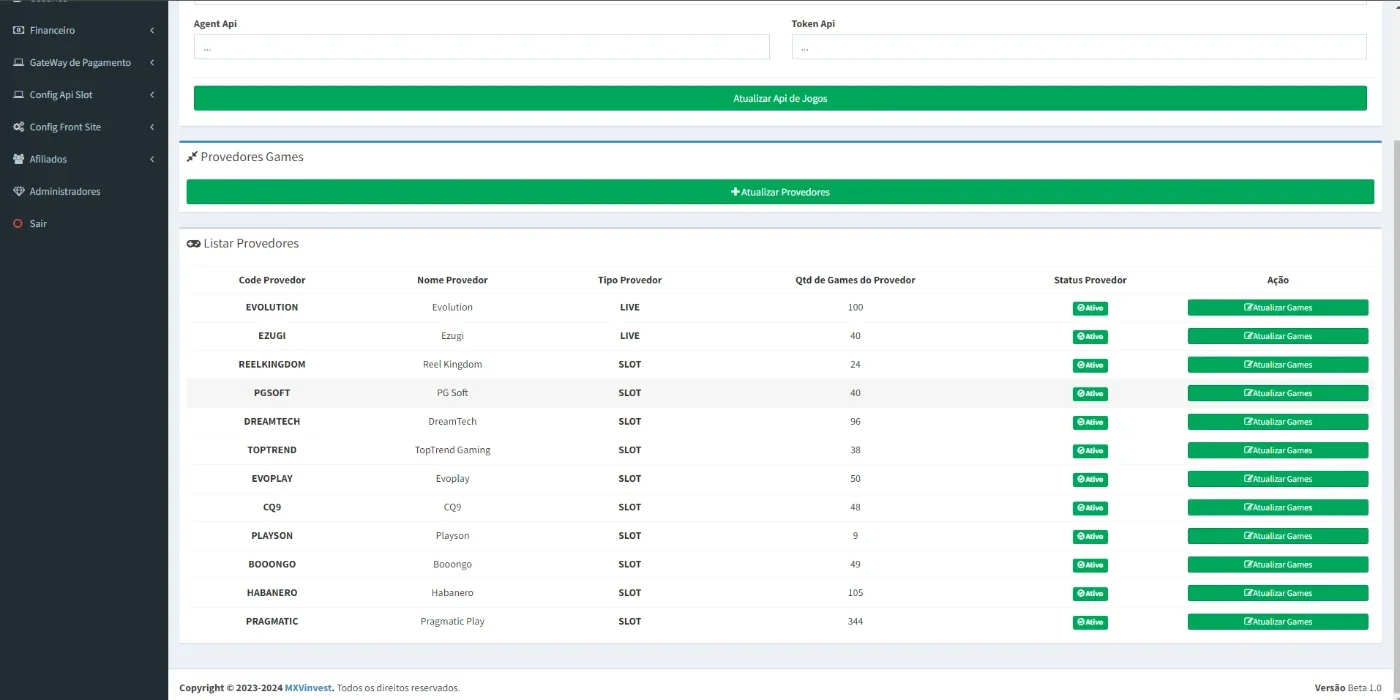
Task: Update games for BOOONGO provider
Action: (1278, 564)
